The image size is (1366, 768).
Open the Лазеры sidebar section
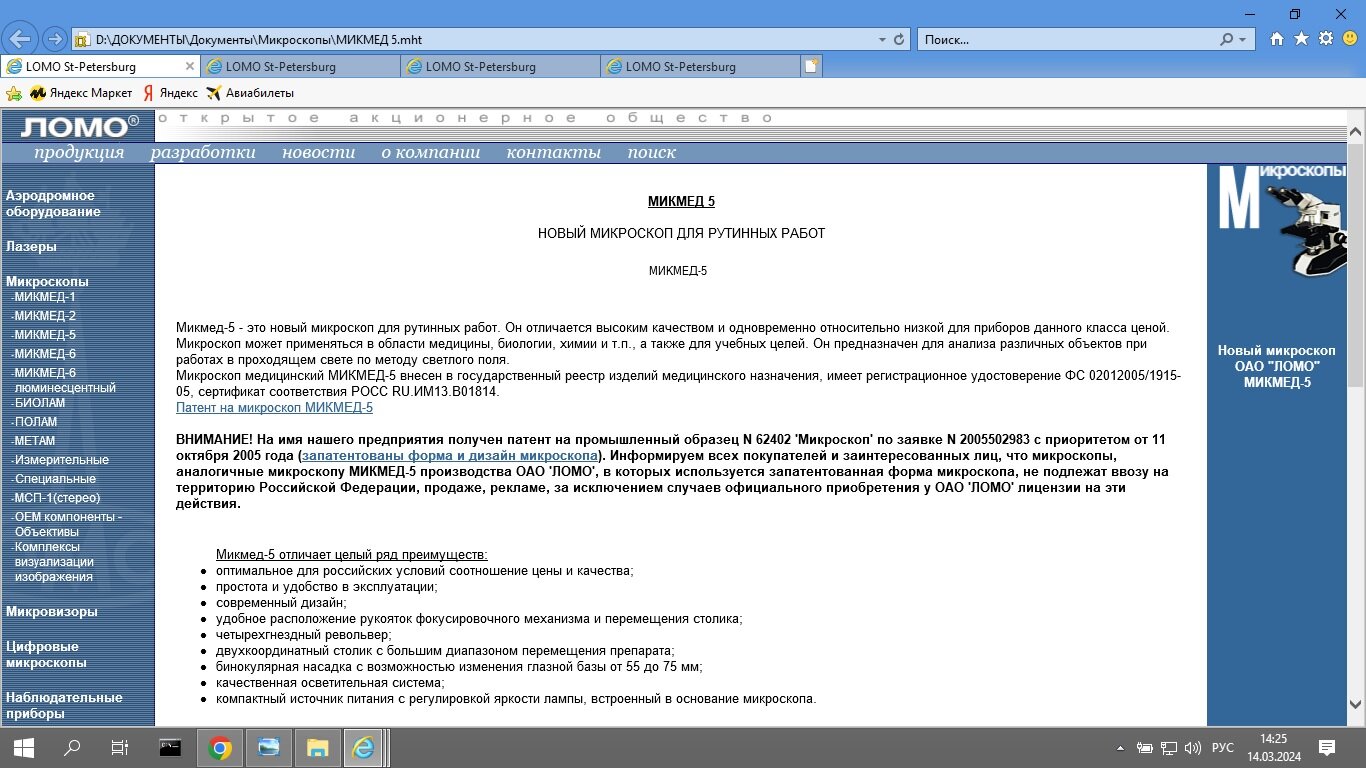click(x=31, y=247)
